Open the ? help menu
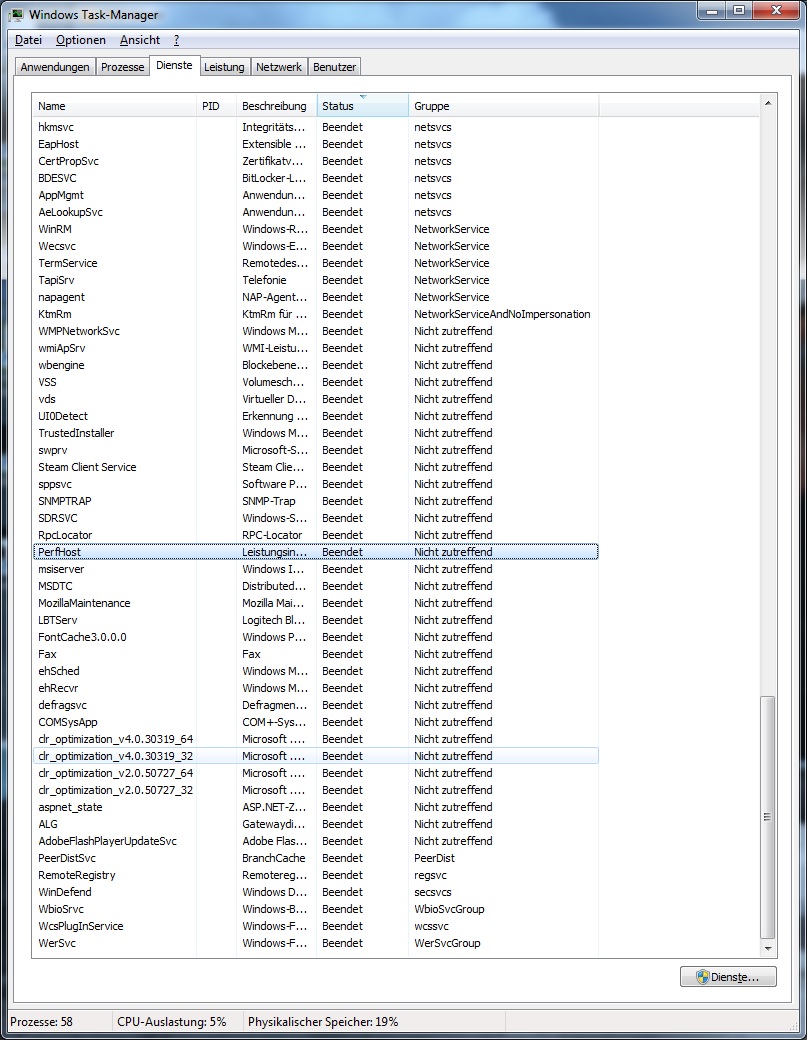Viewport: 807px width, 1040px height. 176,40
